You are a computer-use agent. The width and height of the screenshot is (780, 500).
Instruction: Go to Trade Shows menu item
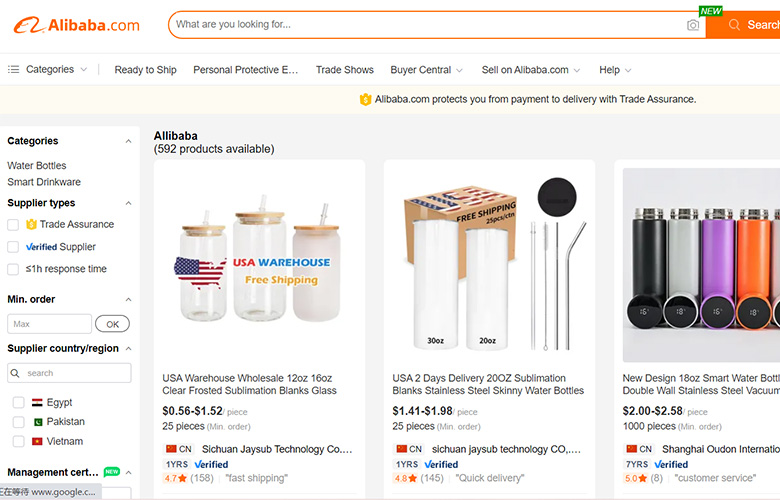(x=344, y=70)
